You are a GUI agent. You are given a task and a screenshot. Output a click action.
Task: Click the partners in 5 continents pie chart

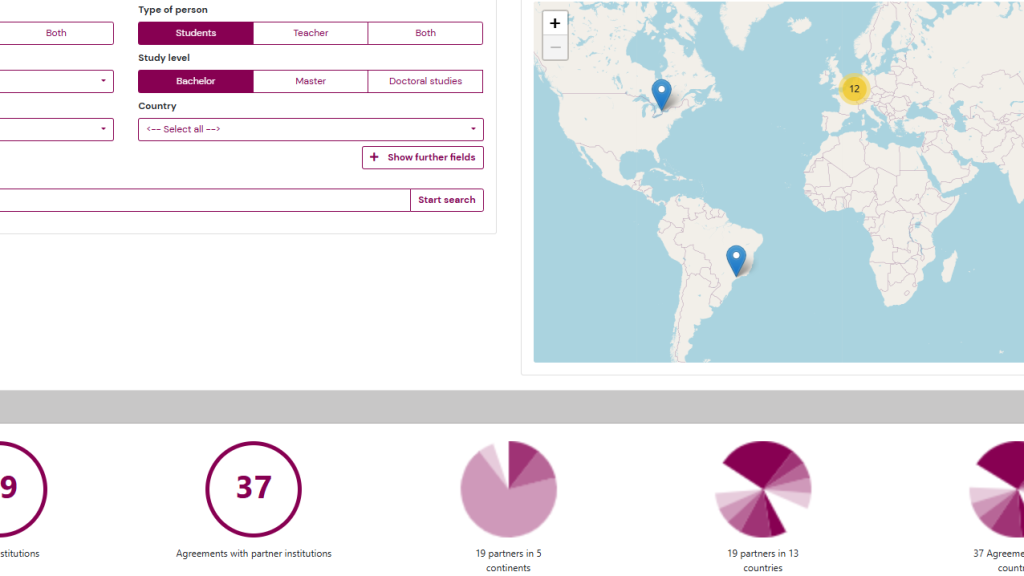point(508,488)
